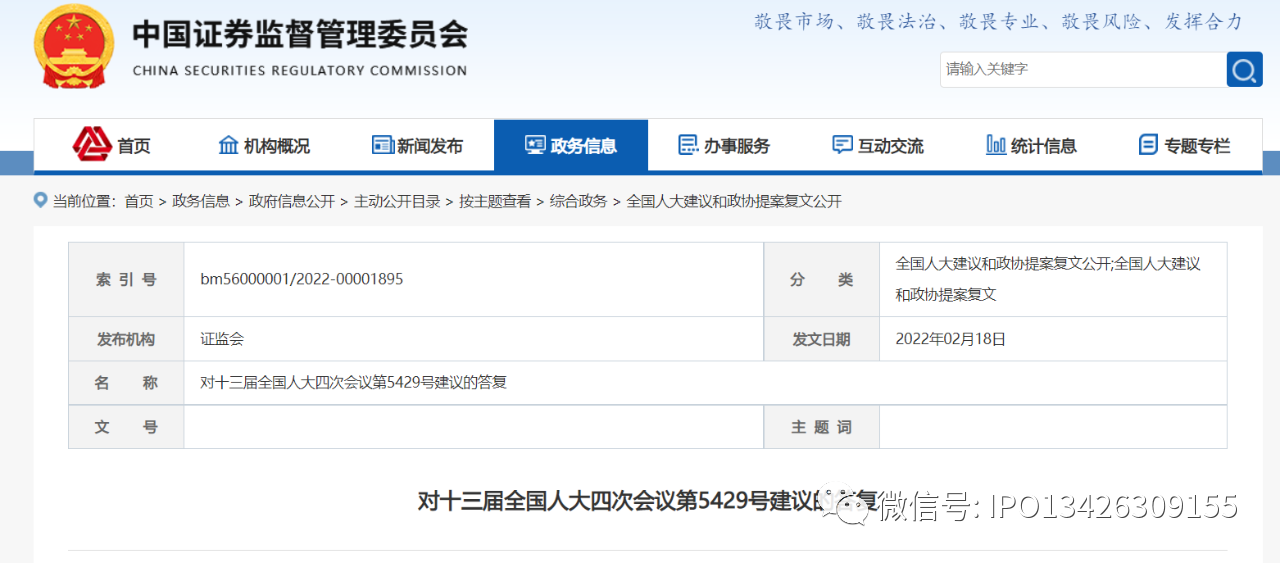This screenshot has height=563, width=1280.
Task: Go to 政务信息 in the breadcrumb
Action: click(201, 201)
